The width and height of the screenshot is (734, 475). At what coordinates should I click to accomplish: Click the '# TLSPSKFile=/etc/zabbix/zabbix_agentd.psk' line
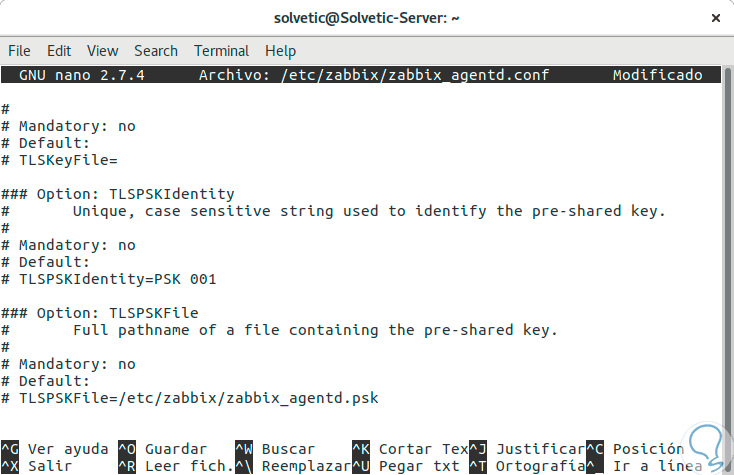[x=190, y=398]
